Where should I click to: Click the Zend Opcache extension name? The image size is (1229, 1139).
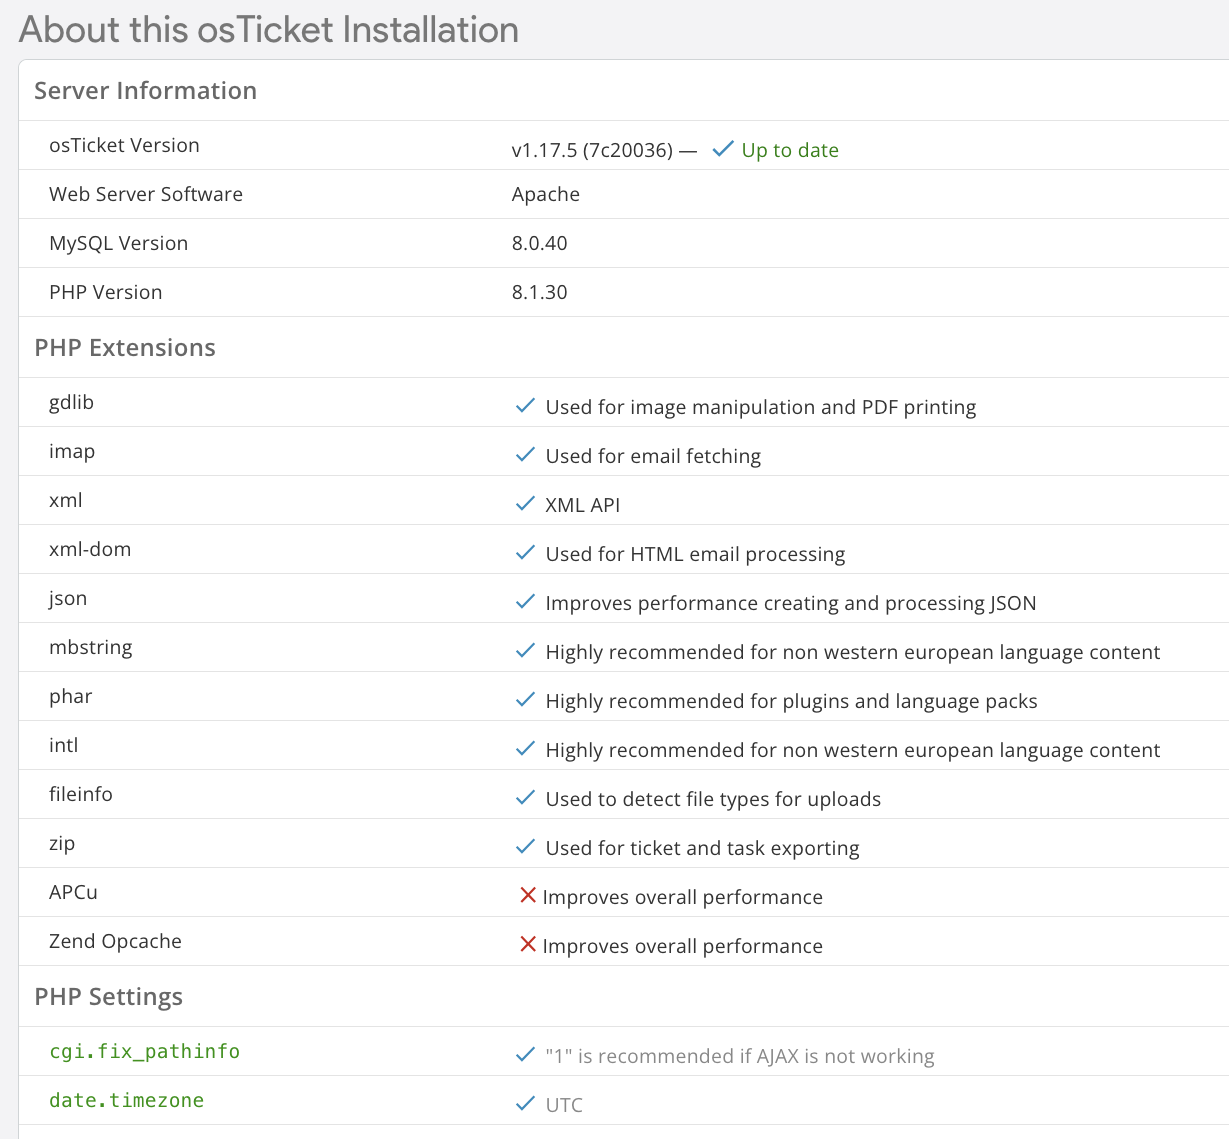(x=115, y=942)
